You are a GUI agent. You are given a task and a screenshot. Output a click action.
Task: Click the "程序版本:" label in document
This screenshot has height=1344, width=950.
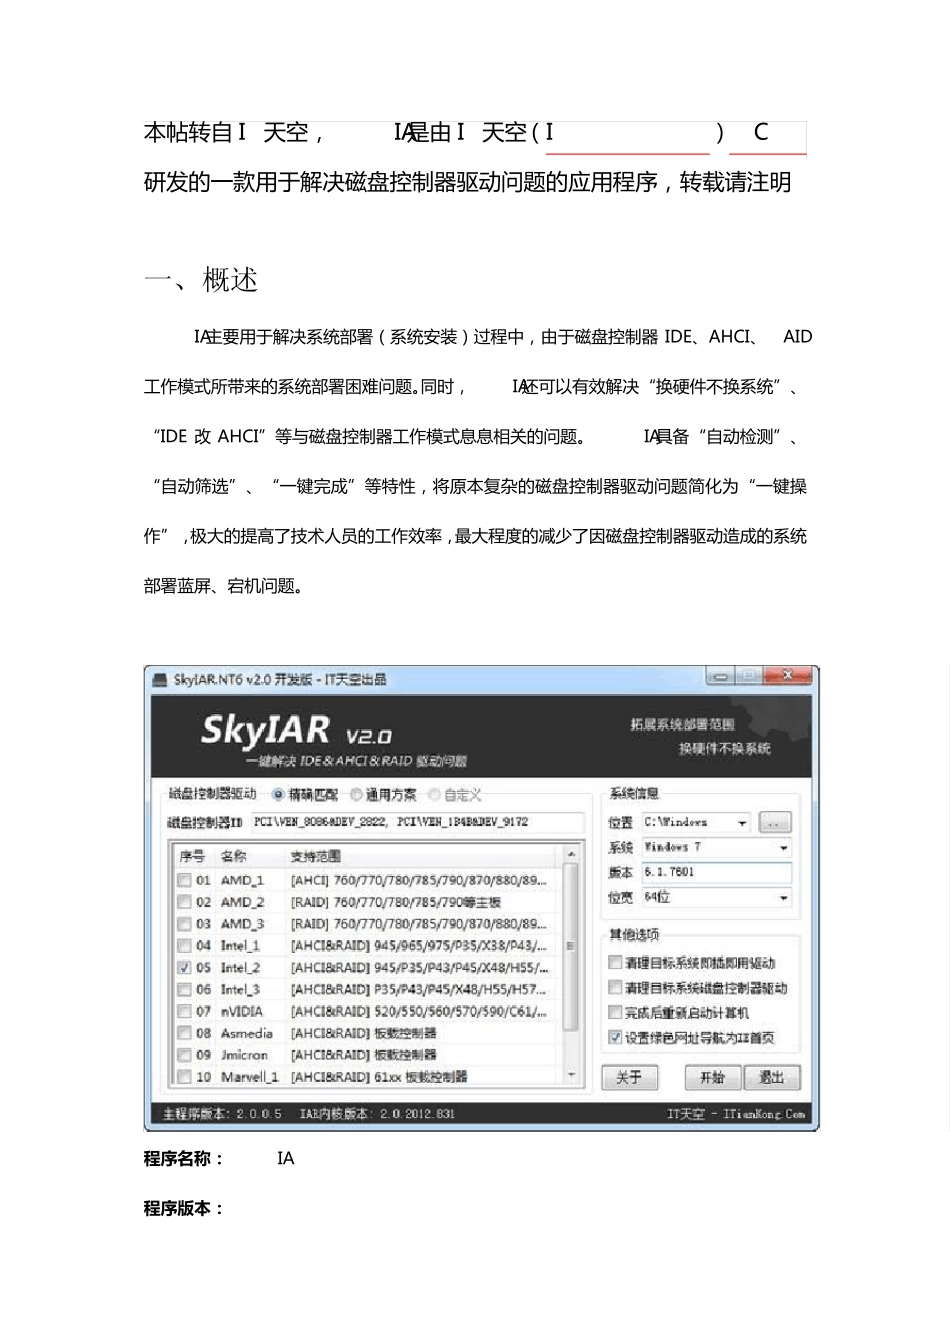[x=184, y=1209]
